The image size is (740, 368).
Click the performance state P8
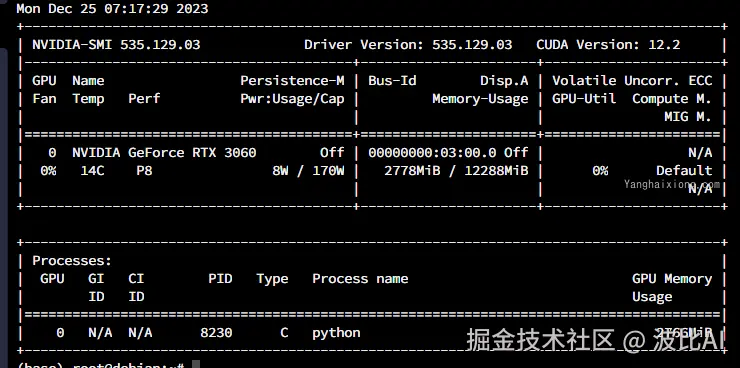tap(144, 170)
